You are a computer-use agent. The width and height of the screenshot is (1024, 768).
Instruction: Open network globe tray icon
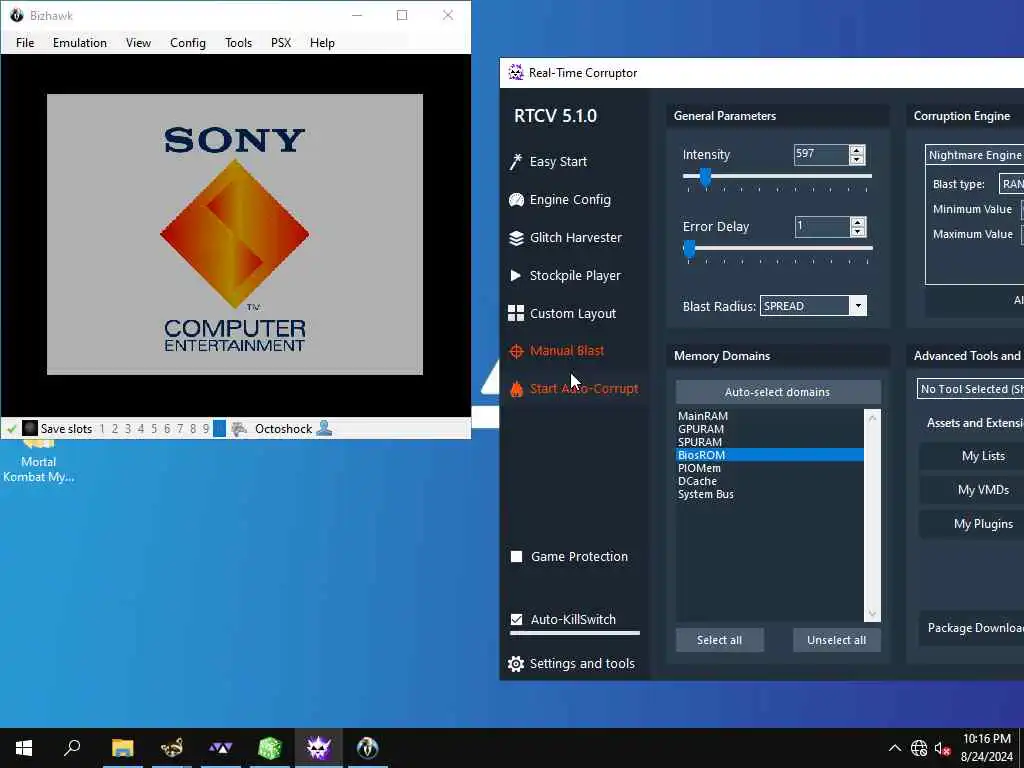(x=919, y=748)
